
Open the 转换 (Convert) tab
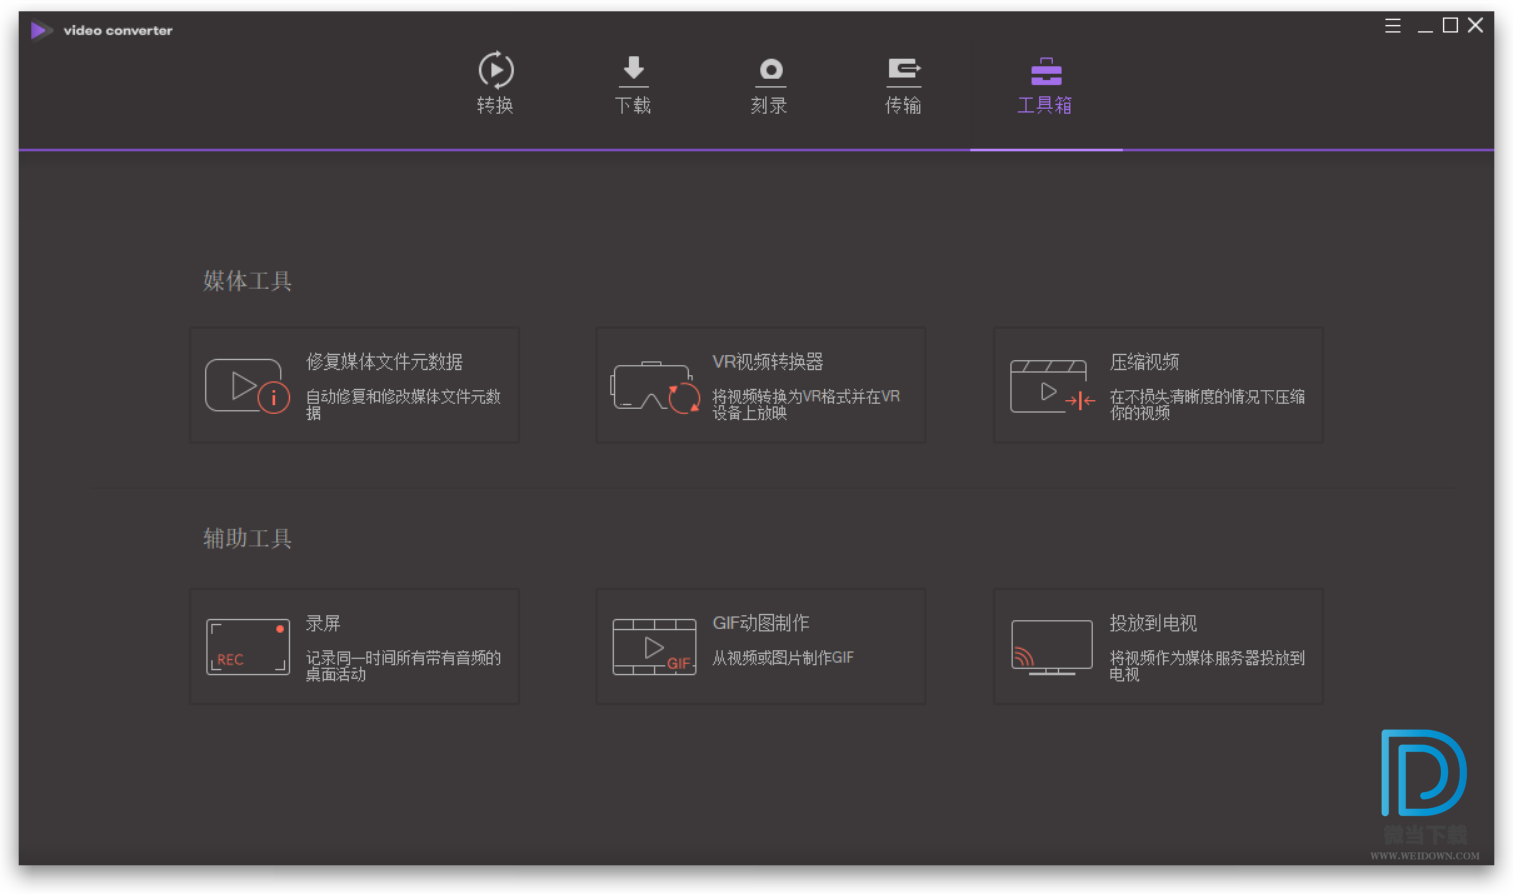pyautogui.click(x=495, y=84)
